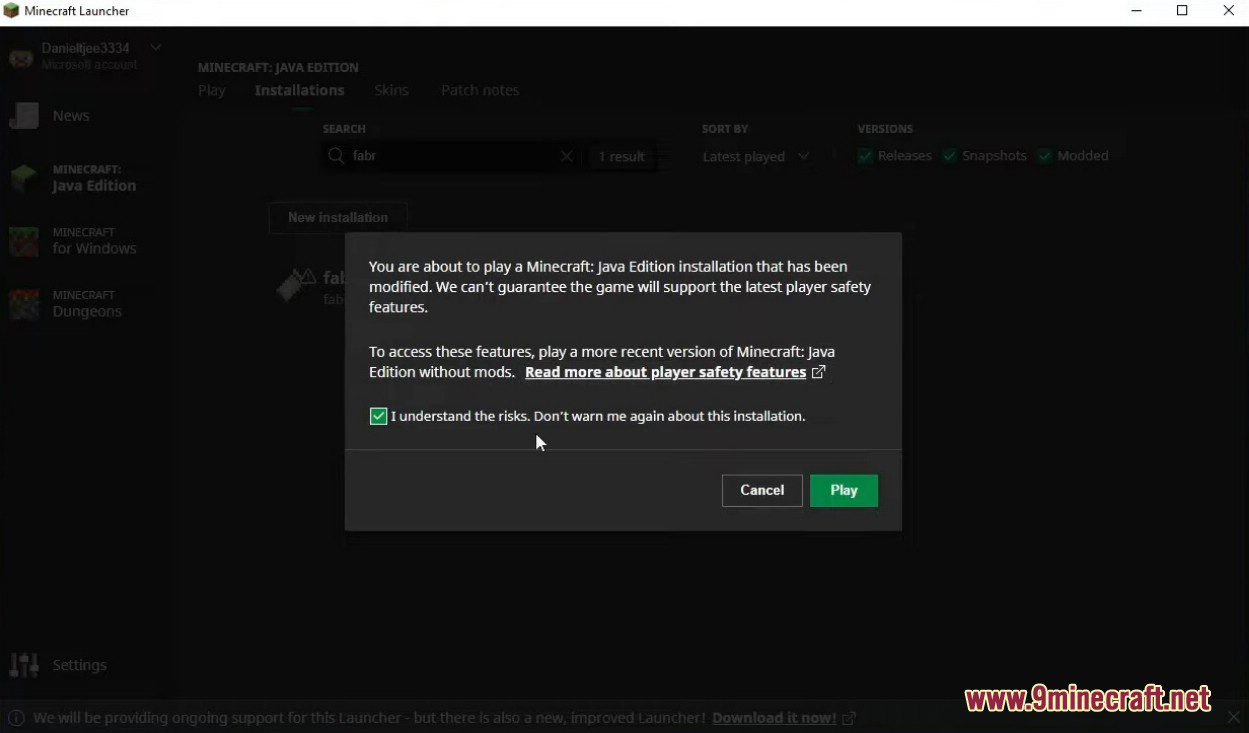1249x733 pixels.
Task: Toggle the Releases versions checkbox
Action: [x=865, y=156]
